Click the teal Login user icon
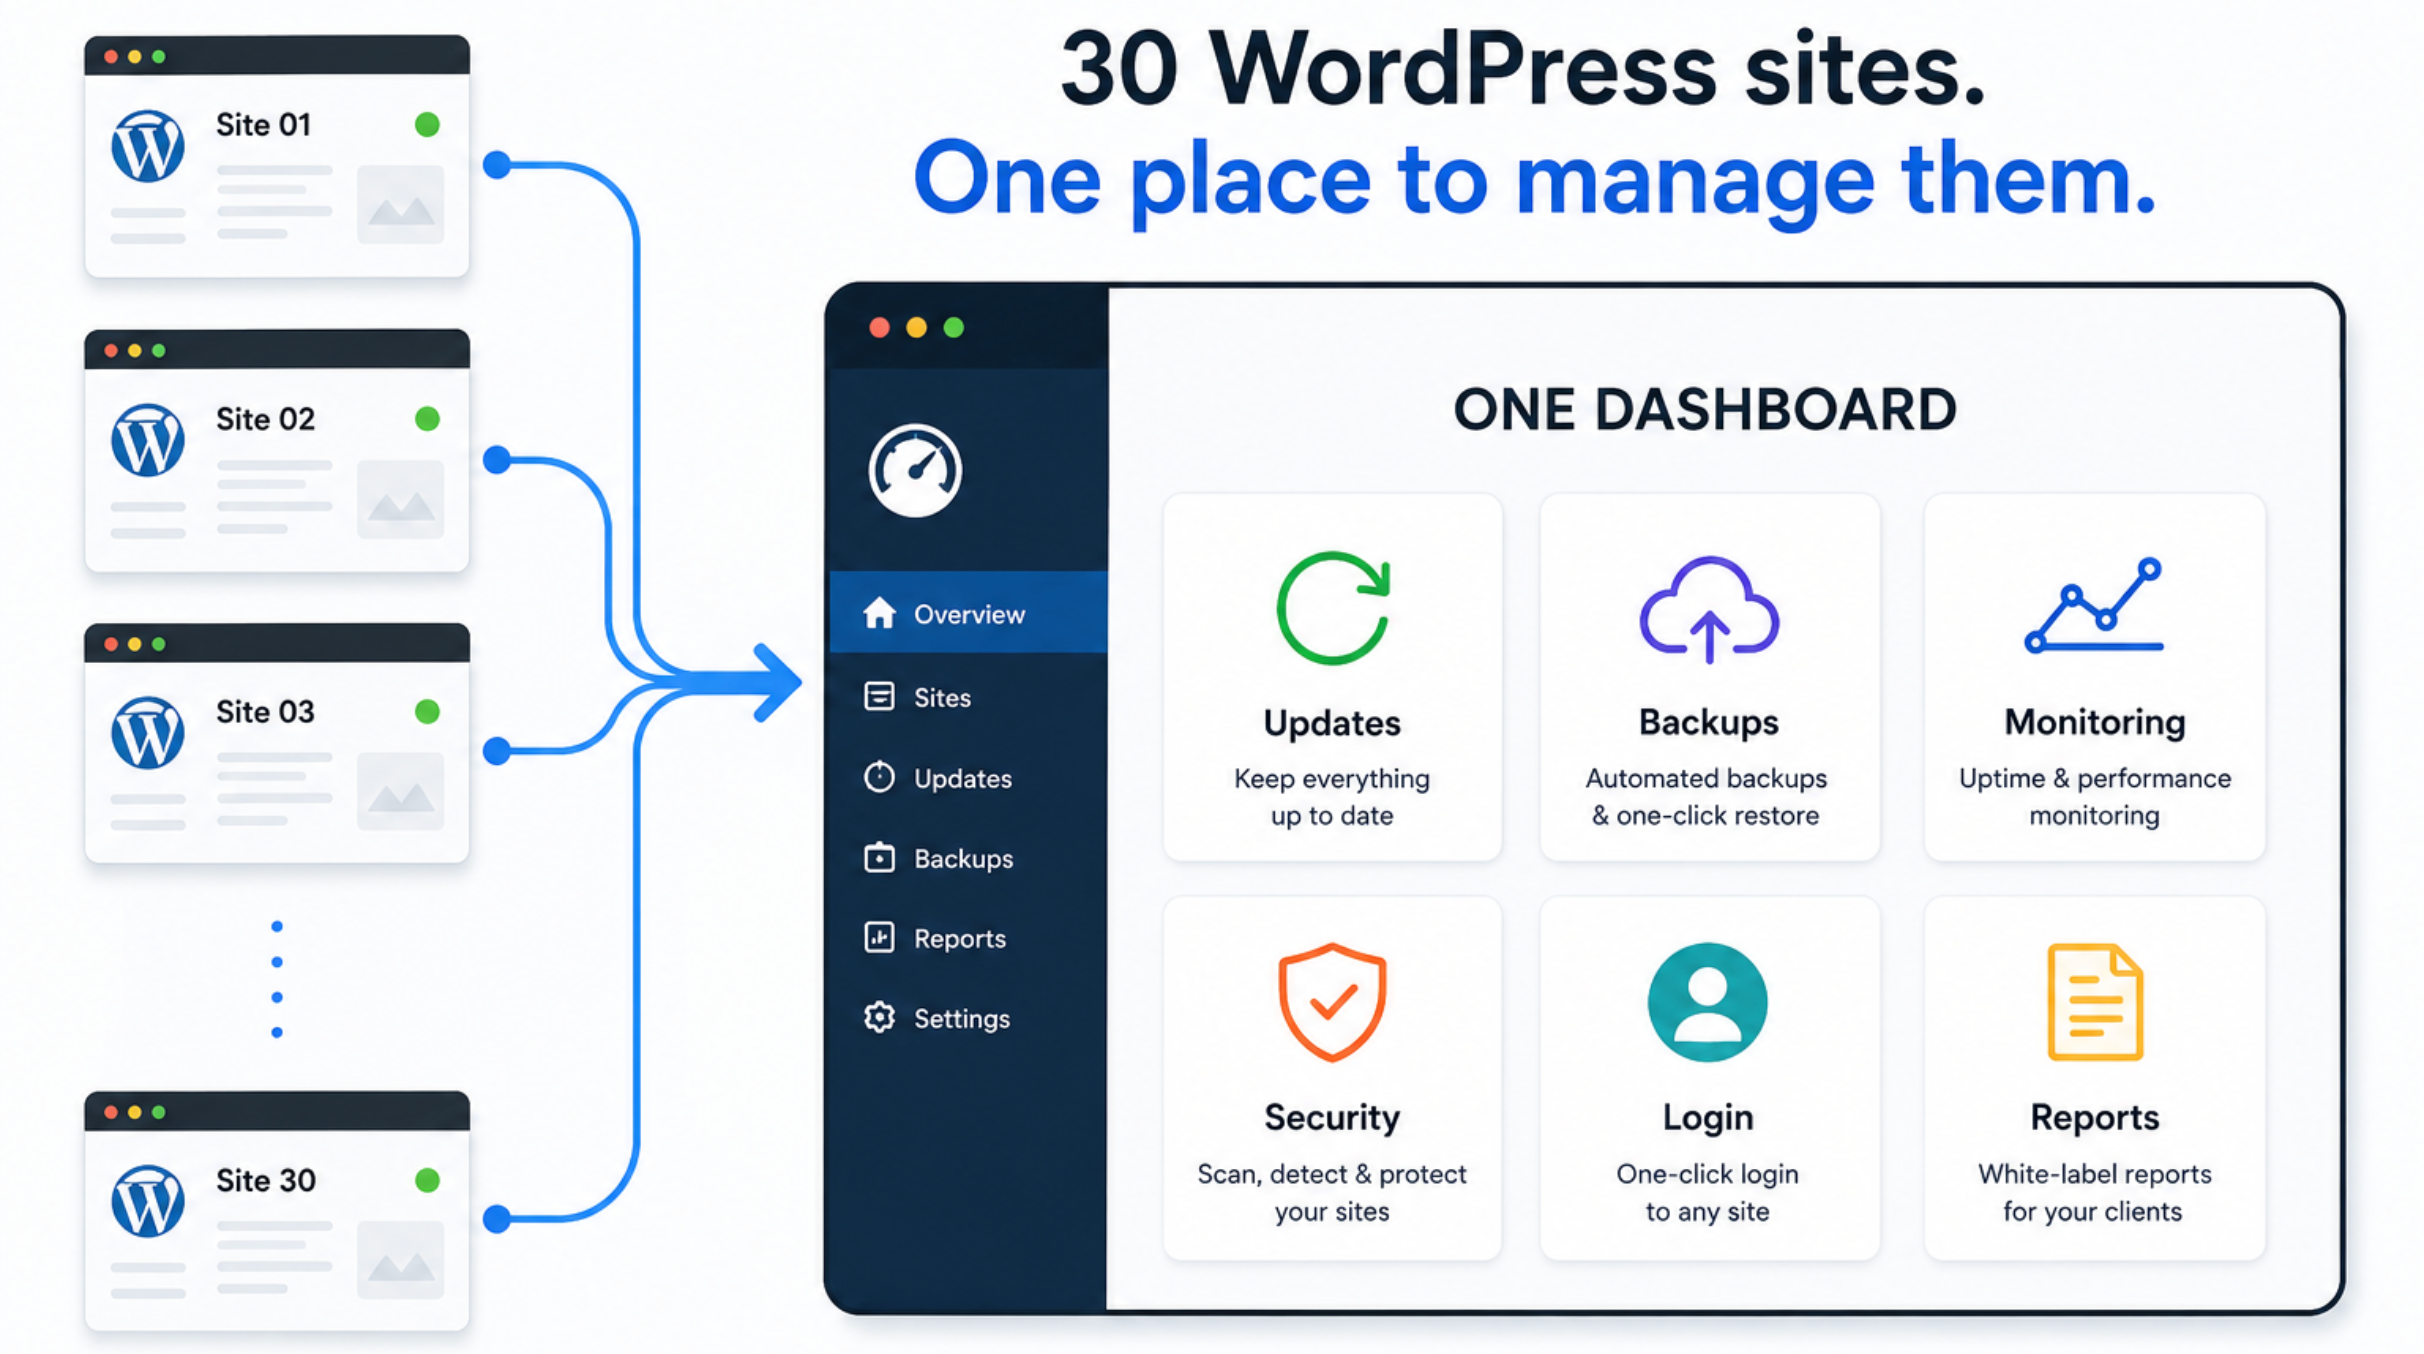 1707,1002
